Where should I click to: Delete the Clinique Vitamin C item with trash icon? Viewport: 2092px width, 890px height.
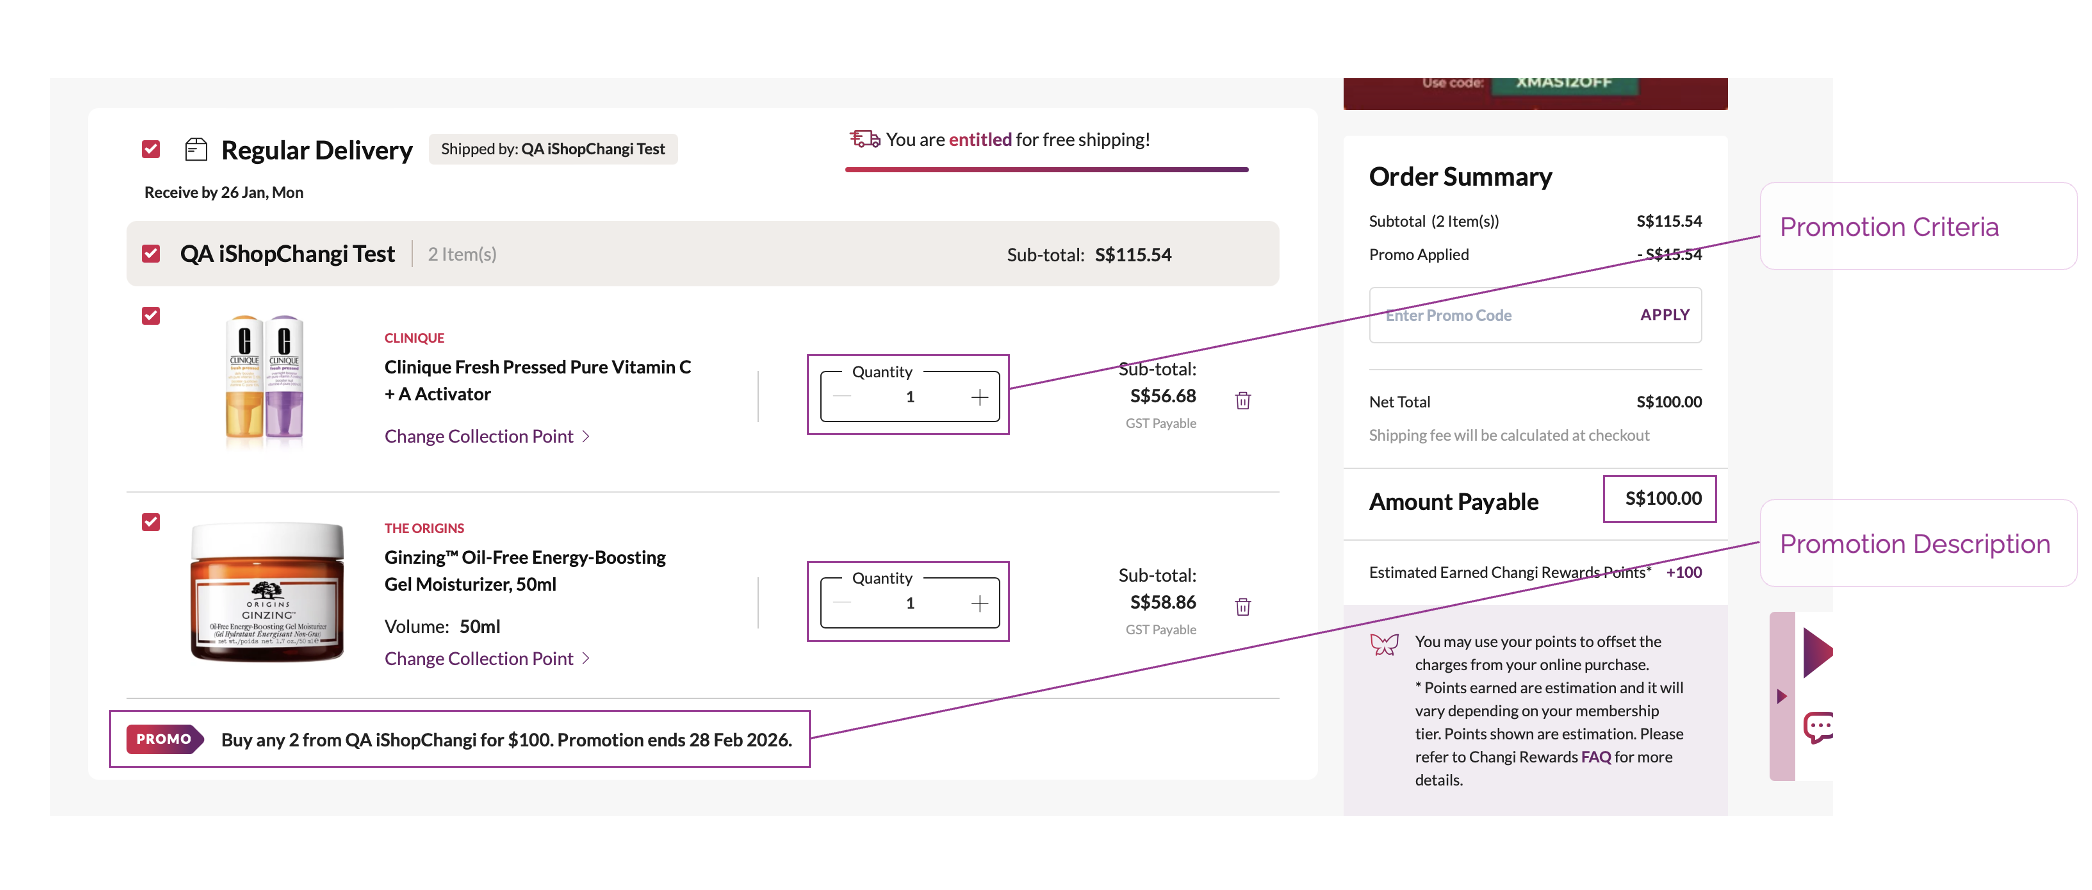pyautogui.click(x=1243, y=400)
